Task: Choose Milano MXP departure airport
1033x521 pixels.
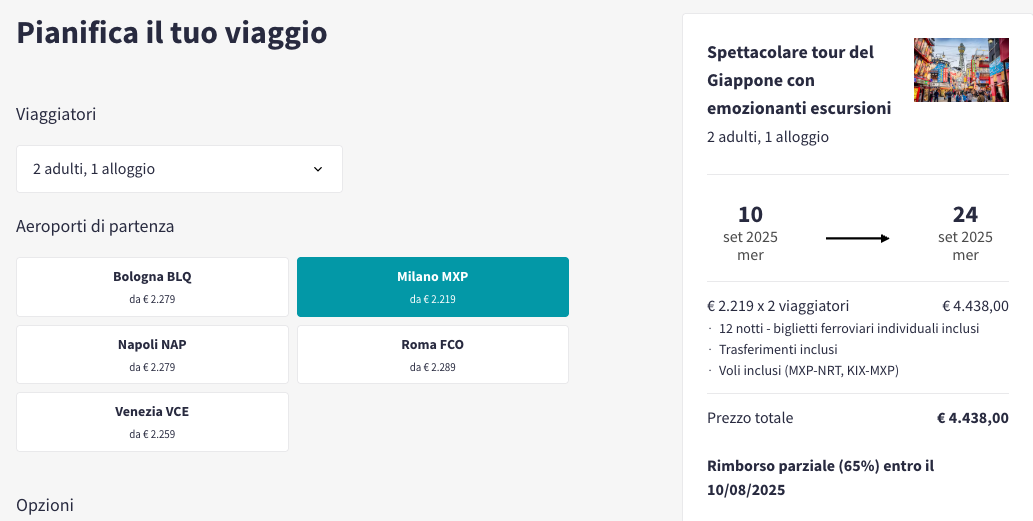Action: click(x=433, y=287)
